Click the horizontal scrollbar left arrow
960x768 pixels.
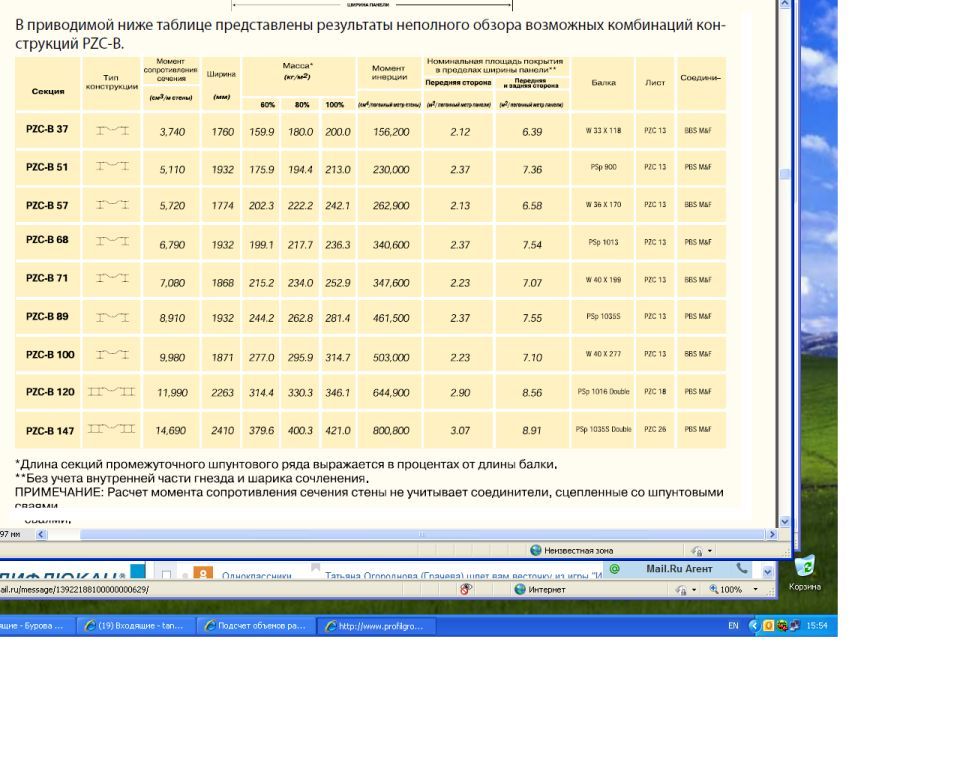(41, 534)
